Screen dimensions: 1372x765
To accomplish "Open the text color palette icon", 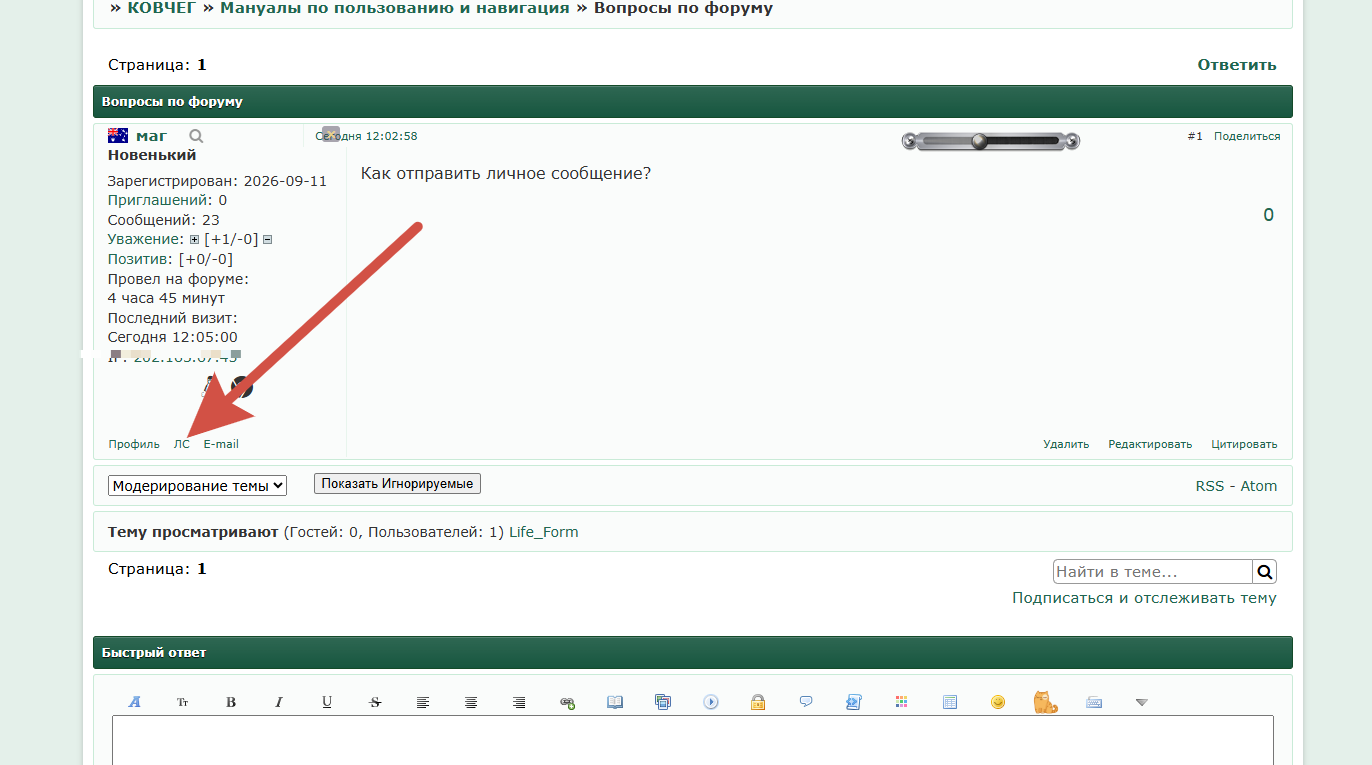I will click(902, 702).
